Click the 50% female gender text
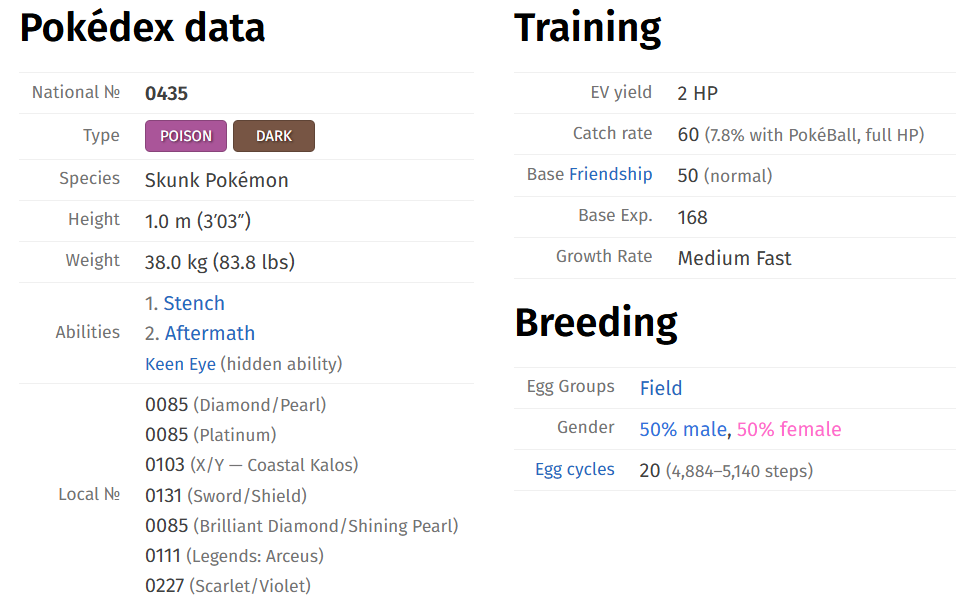956x598 pixels. click(789, 429)
